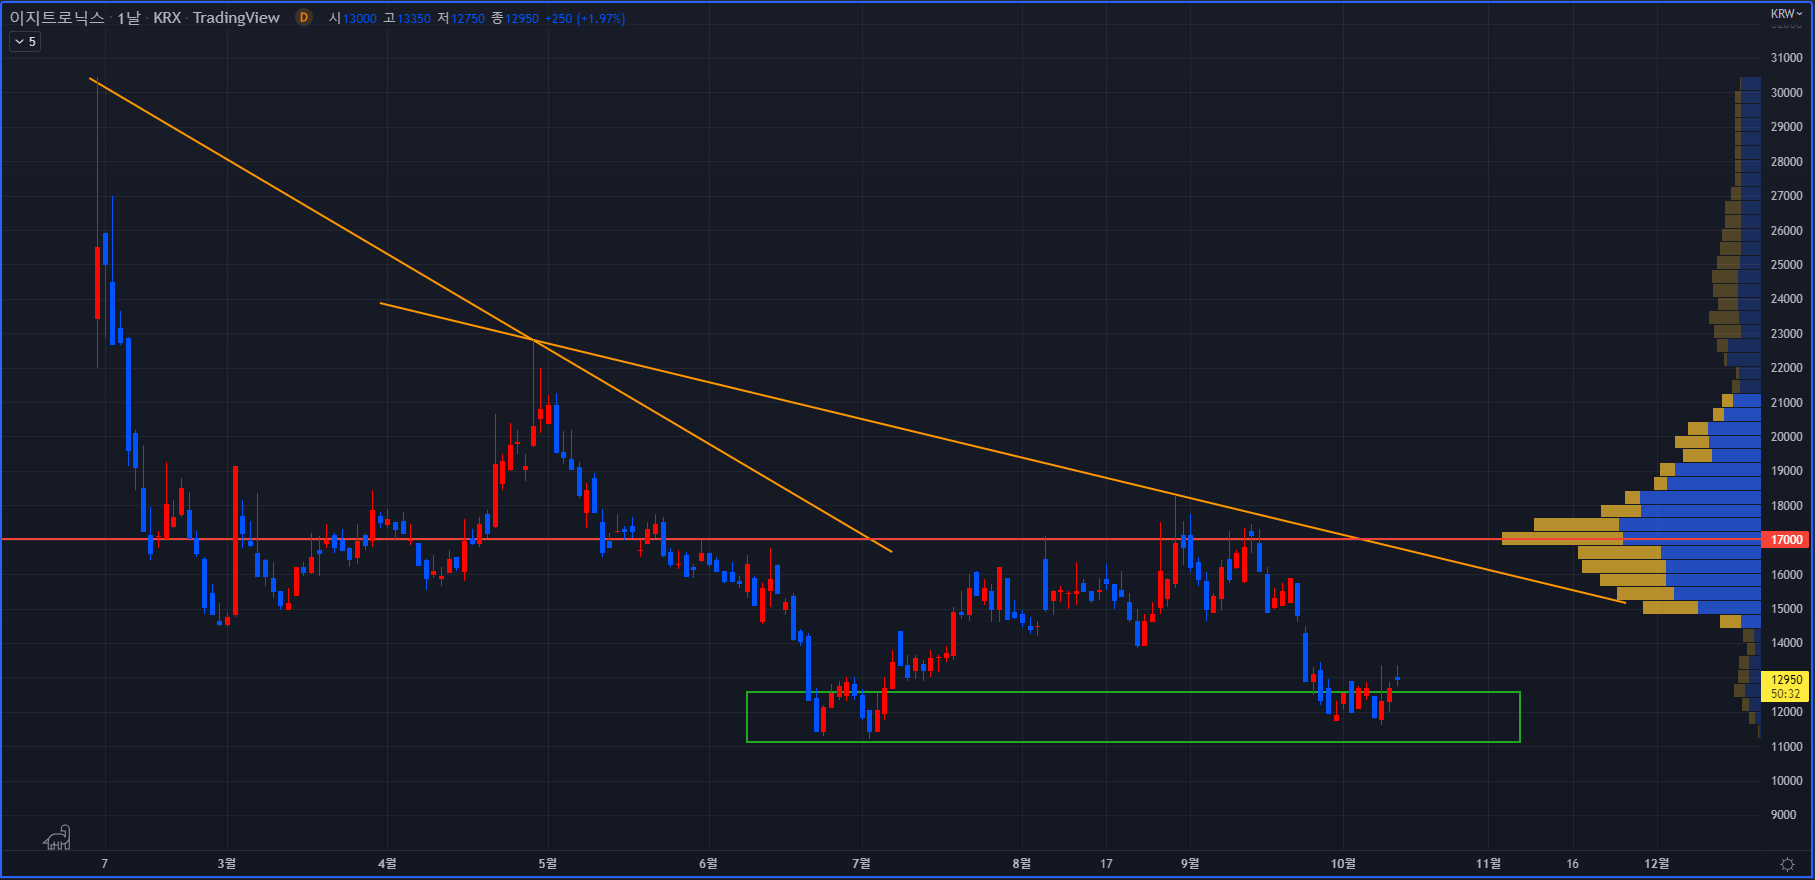Click the 10월 time axis label
1815x880 pixels.
pos(1344,863)
